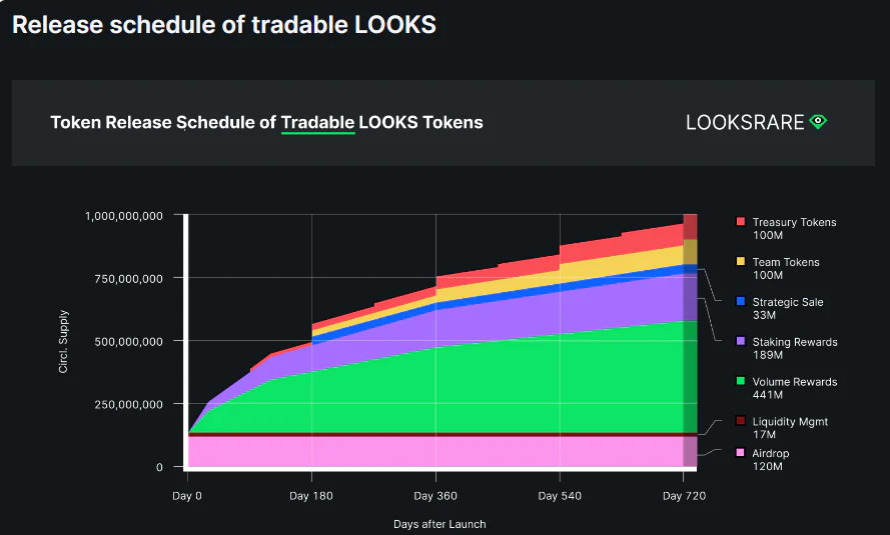Click the underlined word Tradable in chart title
Image resolution: width=890 pixels, height=535 pixels.
click(x=317, y=123)
